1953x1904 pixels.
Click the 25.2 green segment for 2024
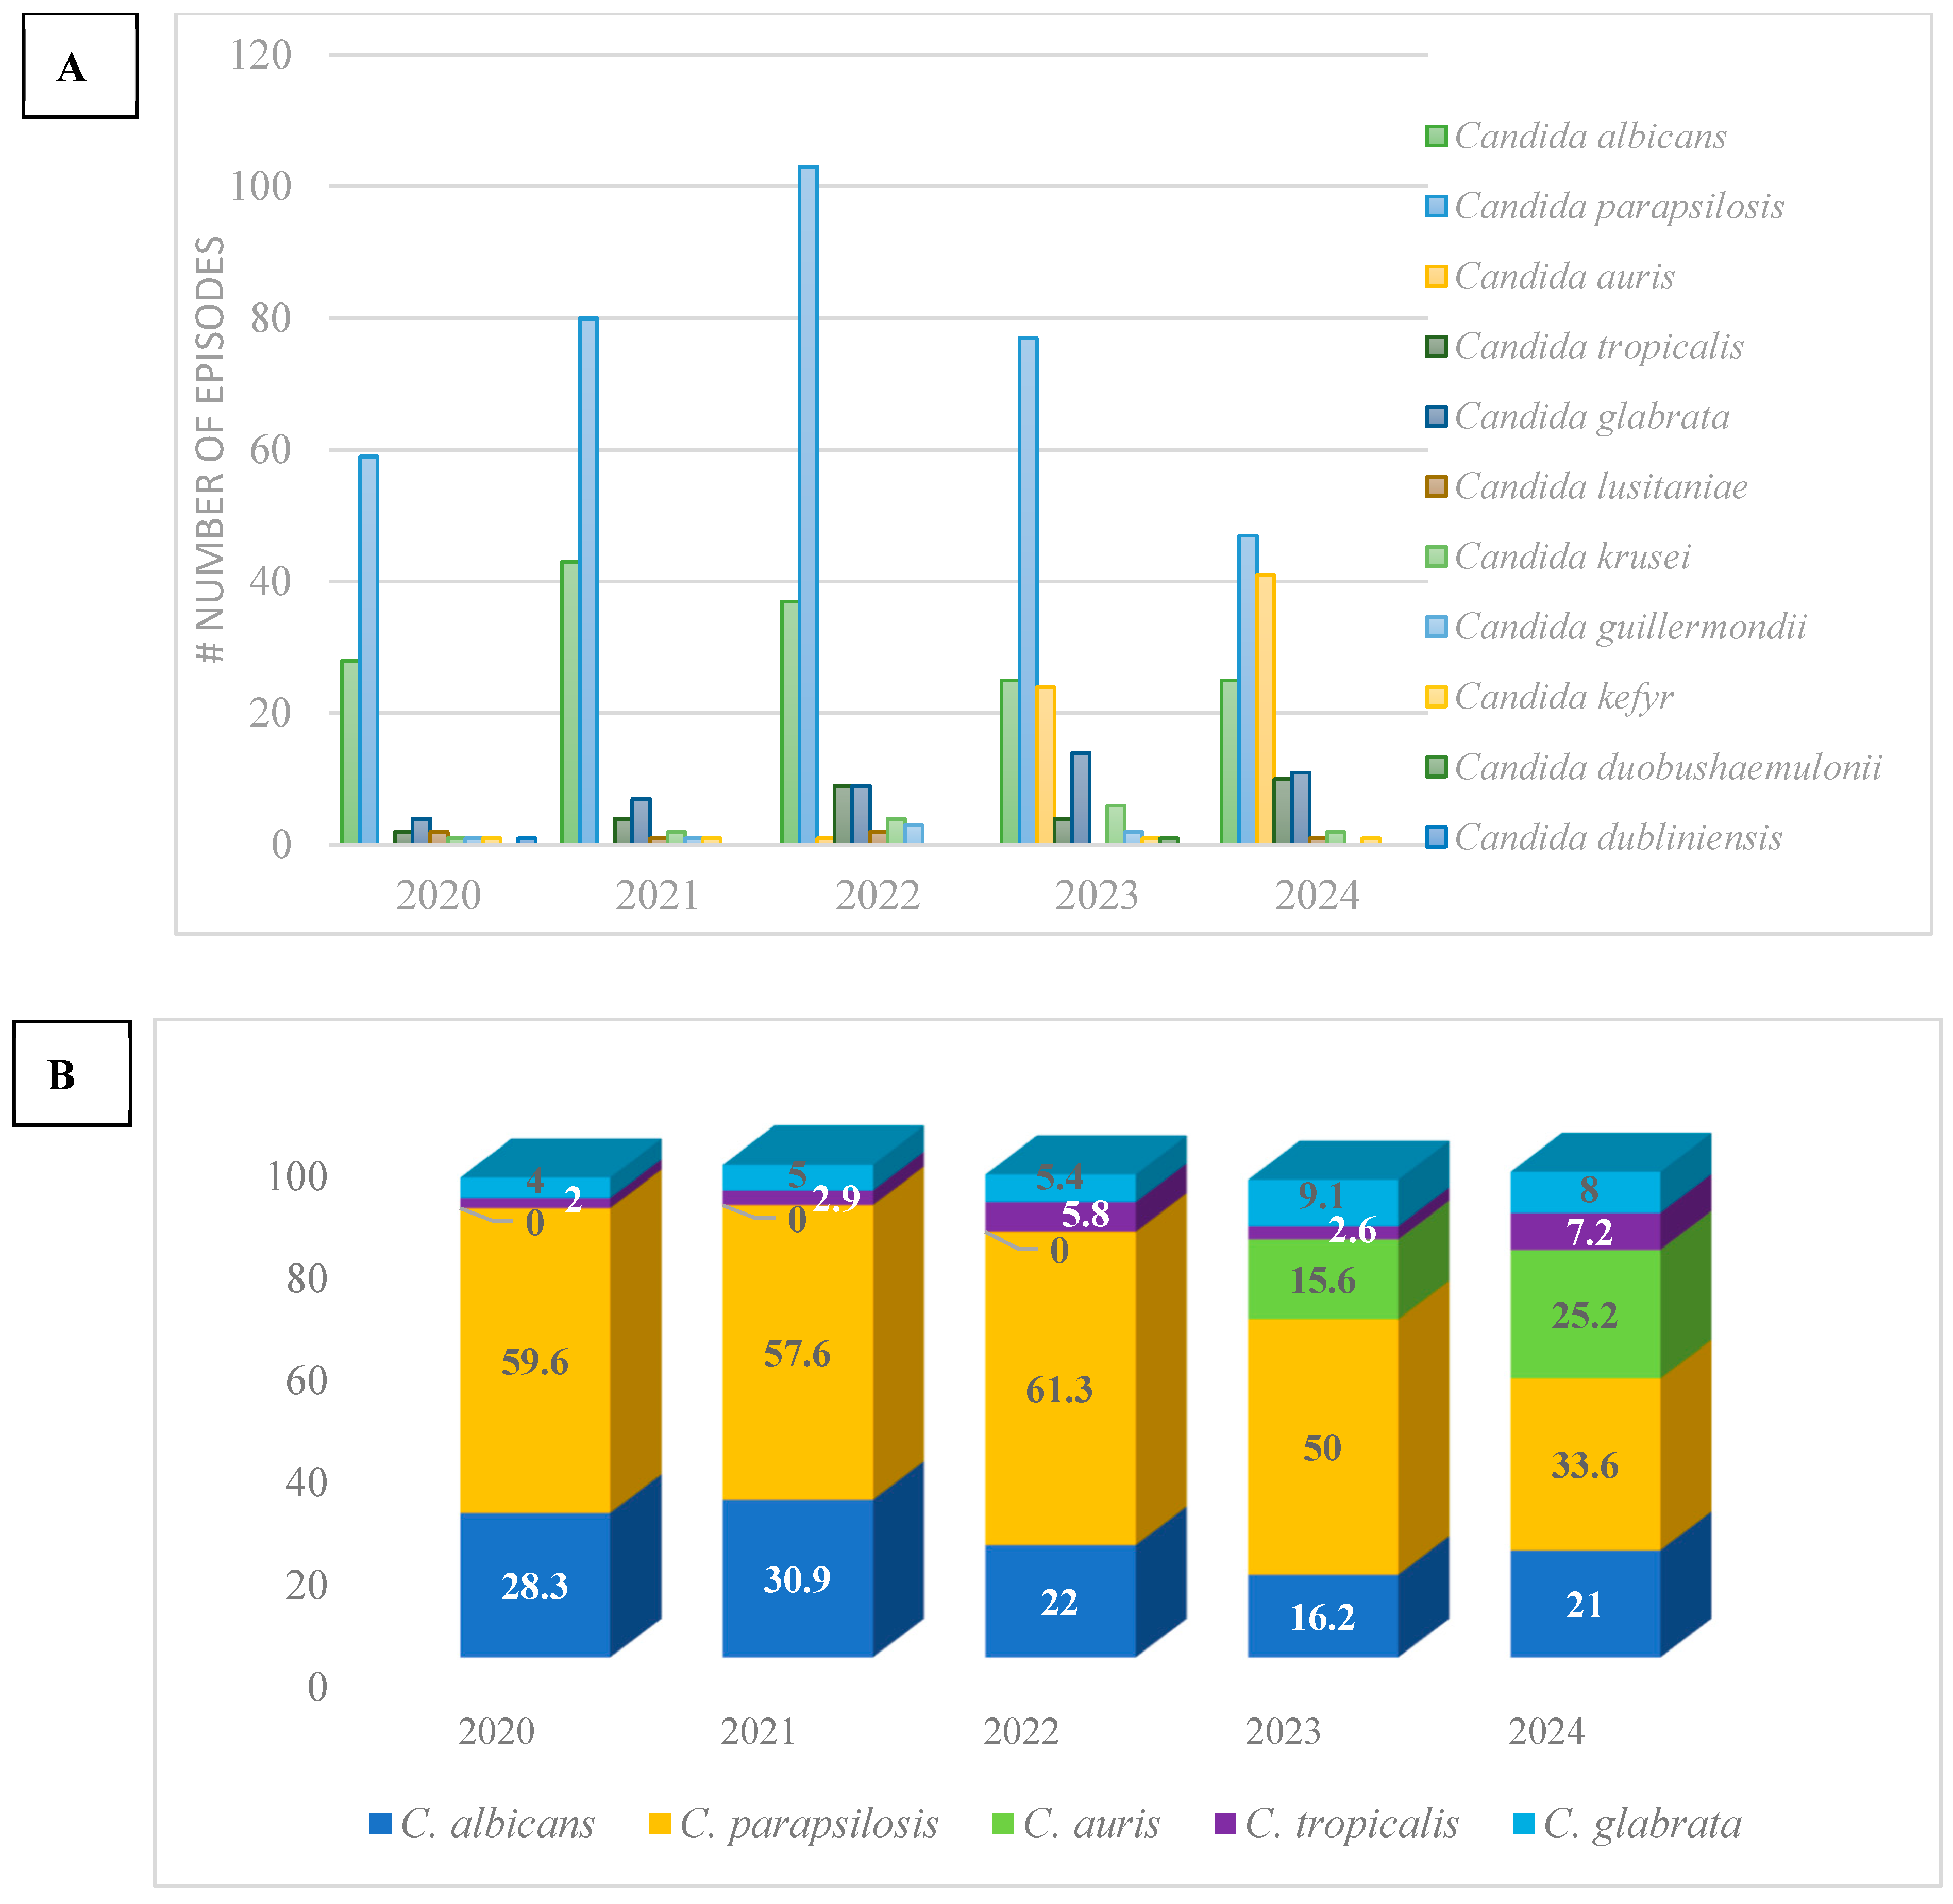[x=1584, y=1314]
